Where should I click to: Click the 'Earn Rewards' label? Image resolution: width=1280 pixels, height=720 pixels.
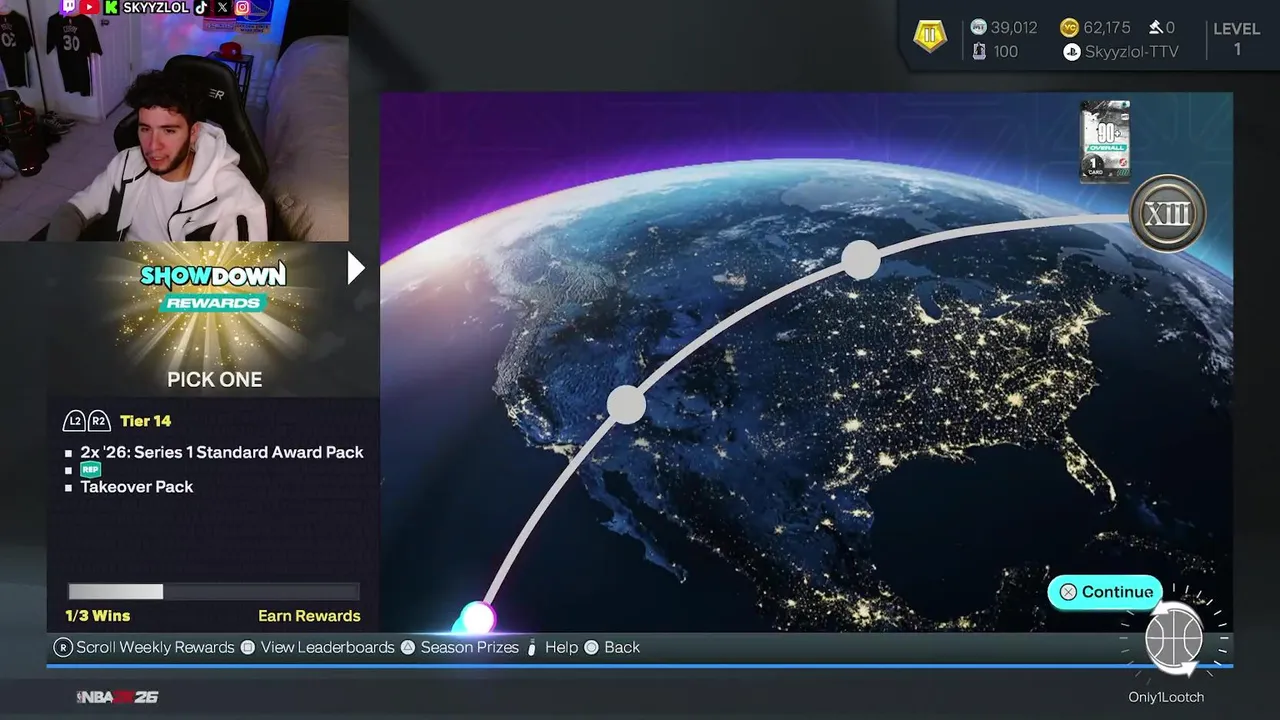tap(309, 616)
